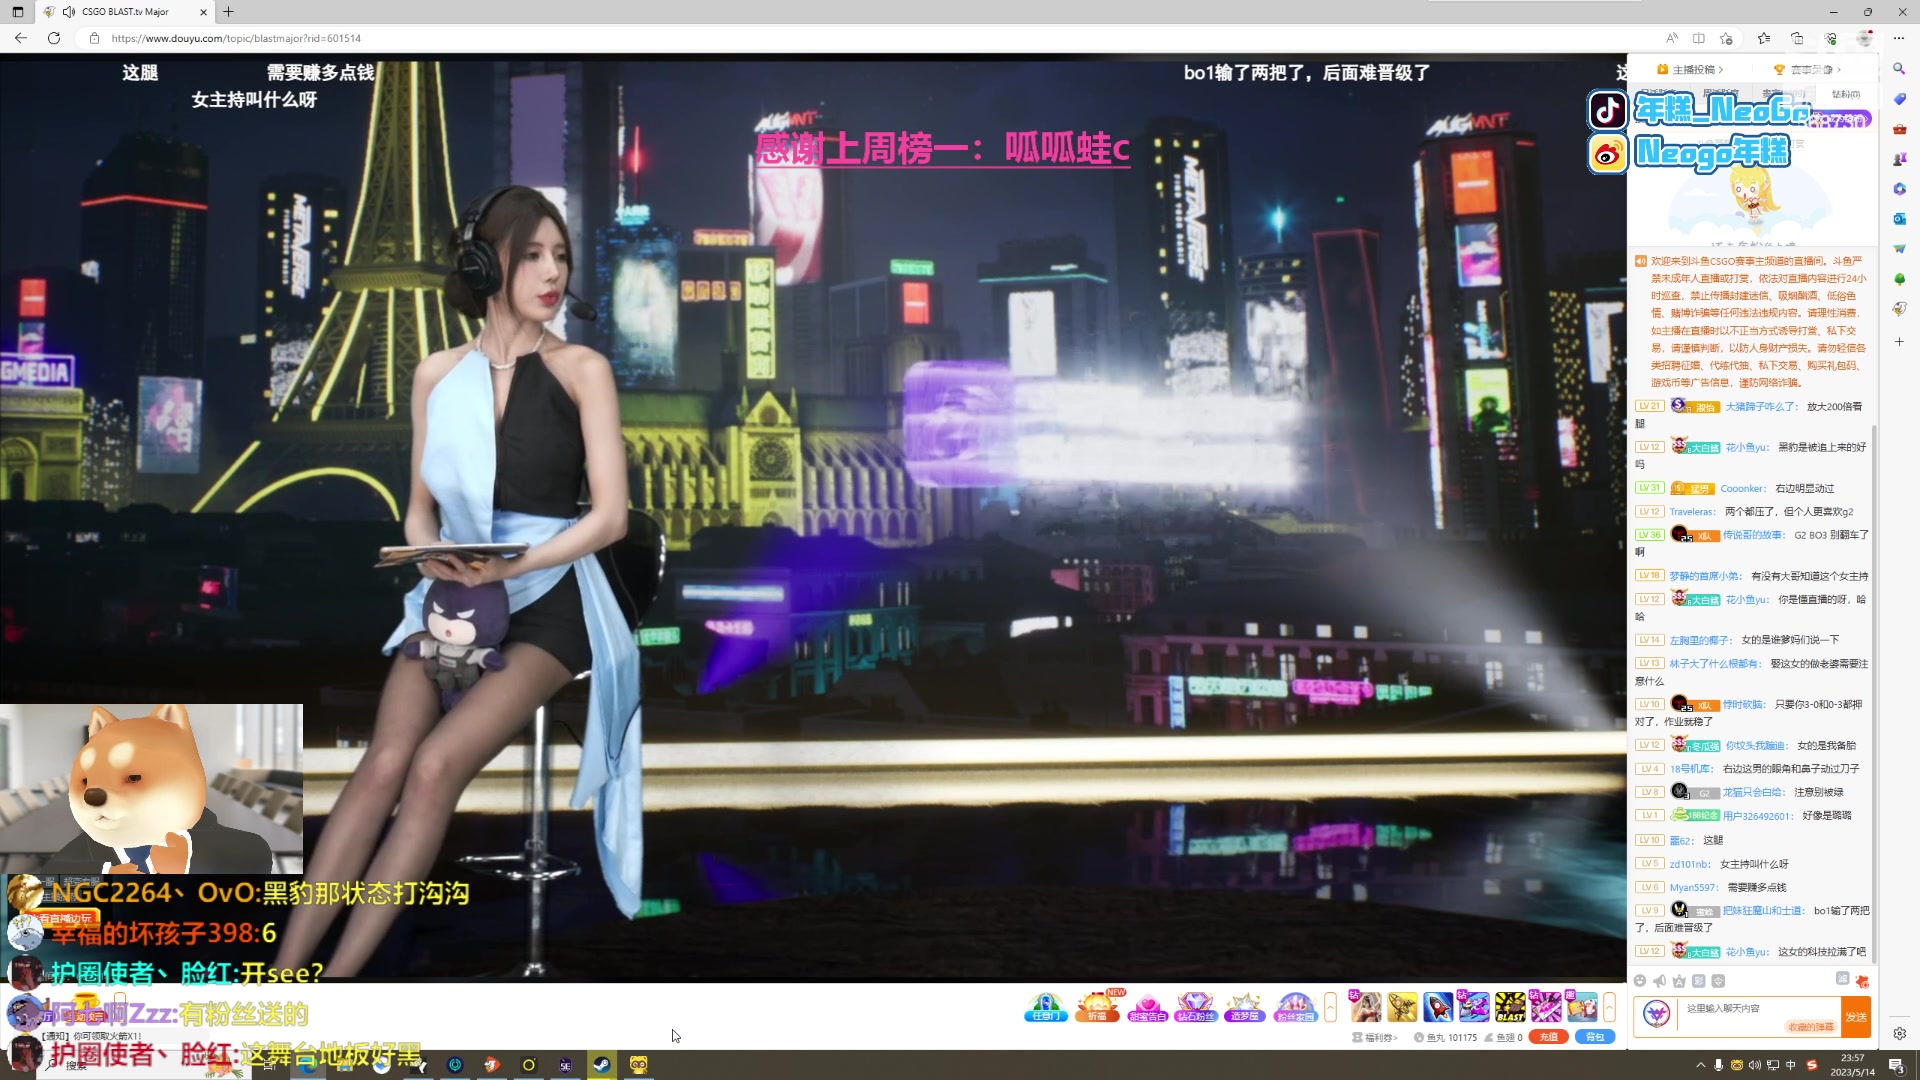This screenshot has height=1080, width=1920.
Task: Send the pink ticket gift
Action: tap(1546, 1006)
